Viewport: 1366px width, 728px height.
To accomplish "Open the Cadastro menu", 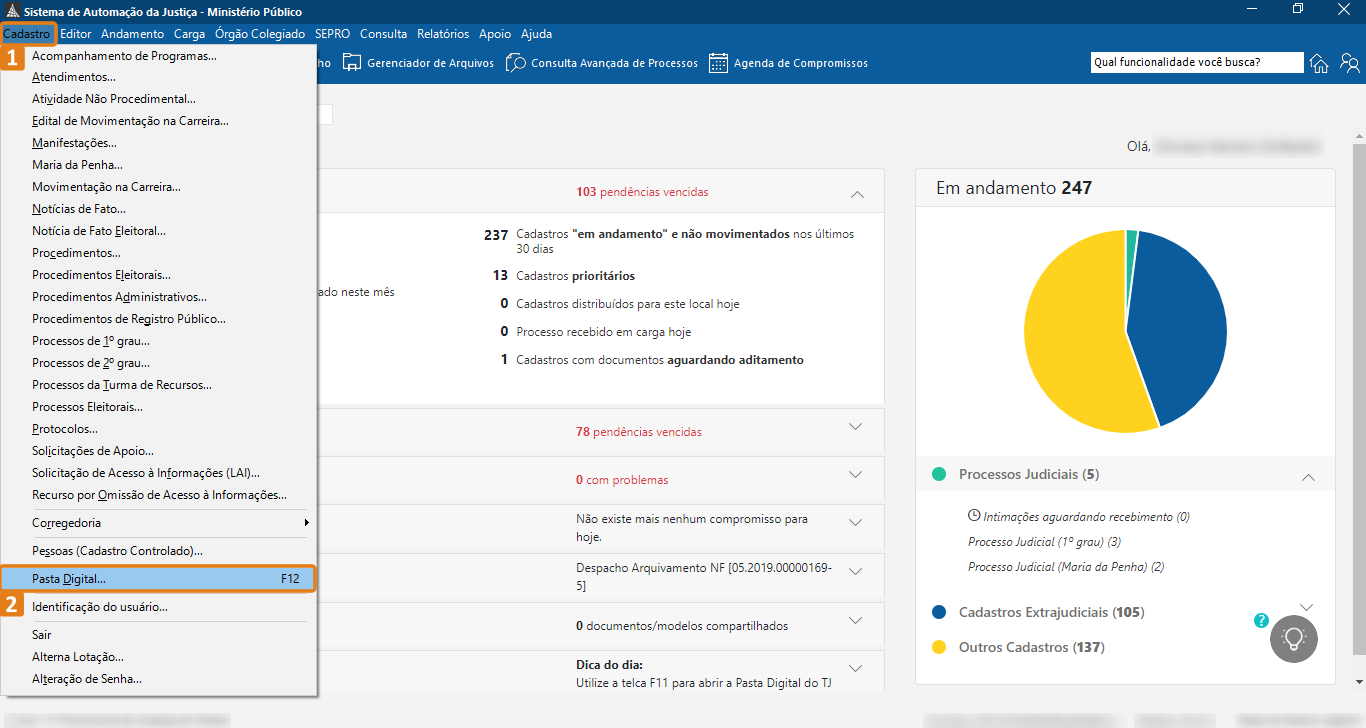I will tap(27, 34).
